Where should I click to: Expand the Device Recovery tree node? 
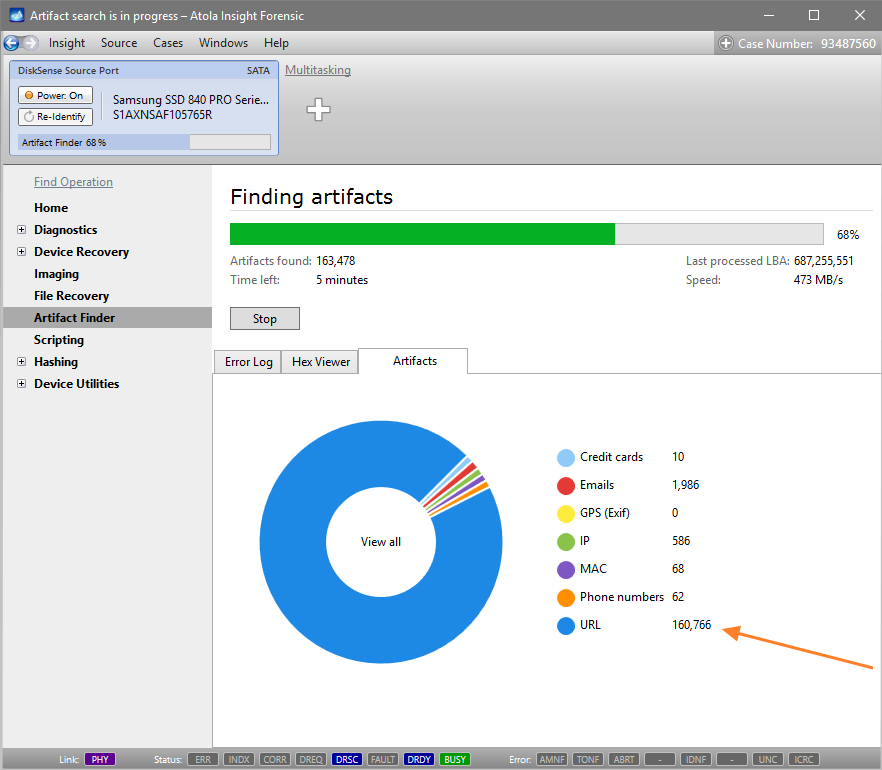click(22, 252)
